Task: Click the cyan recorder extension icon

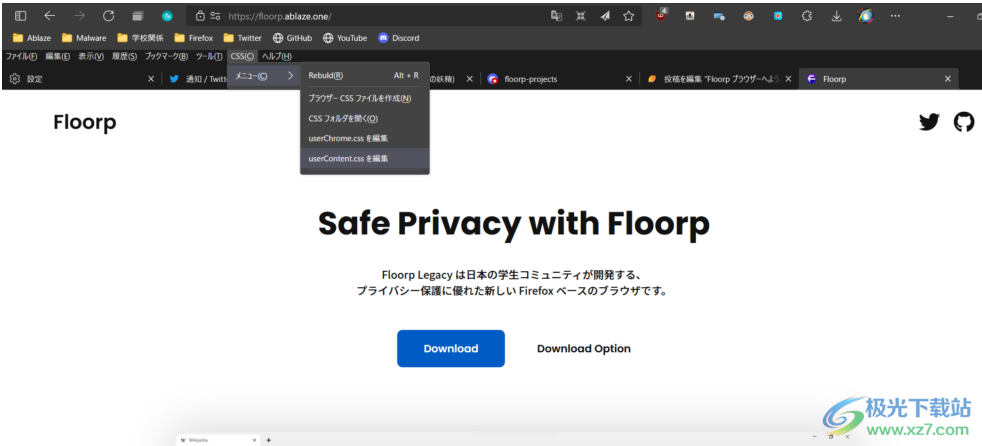Action: (x=778, y=16)
